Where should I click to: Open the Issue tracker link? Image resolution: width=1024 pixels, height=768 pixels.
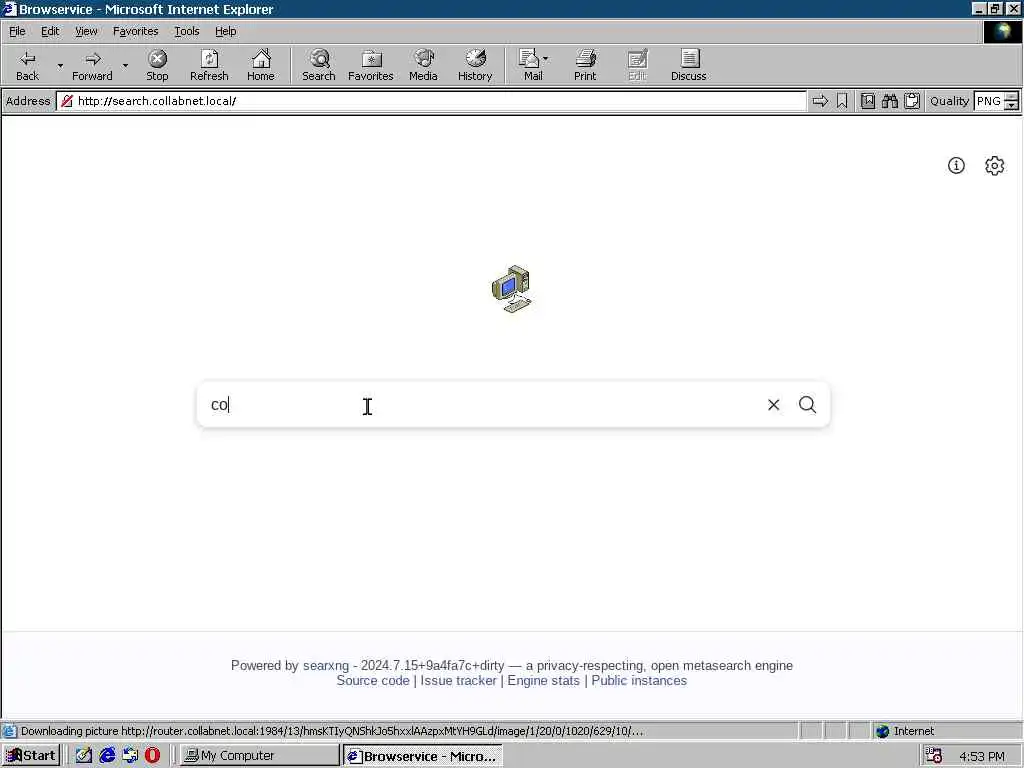click(x=458, y=680)
